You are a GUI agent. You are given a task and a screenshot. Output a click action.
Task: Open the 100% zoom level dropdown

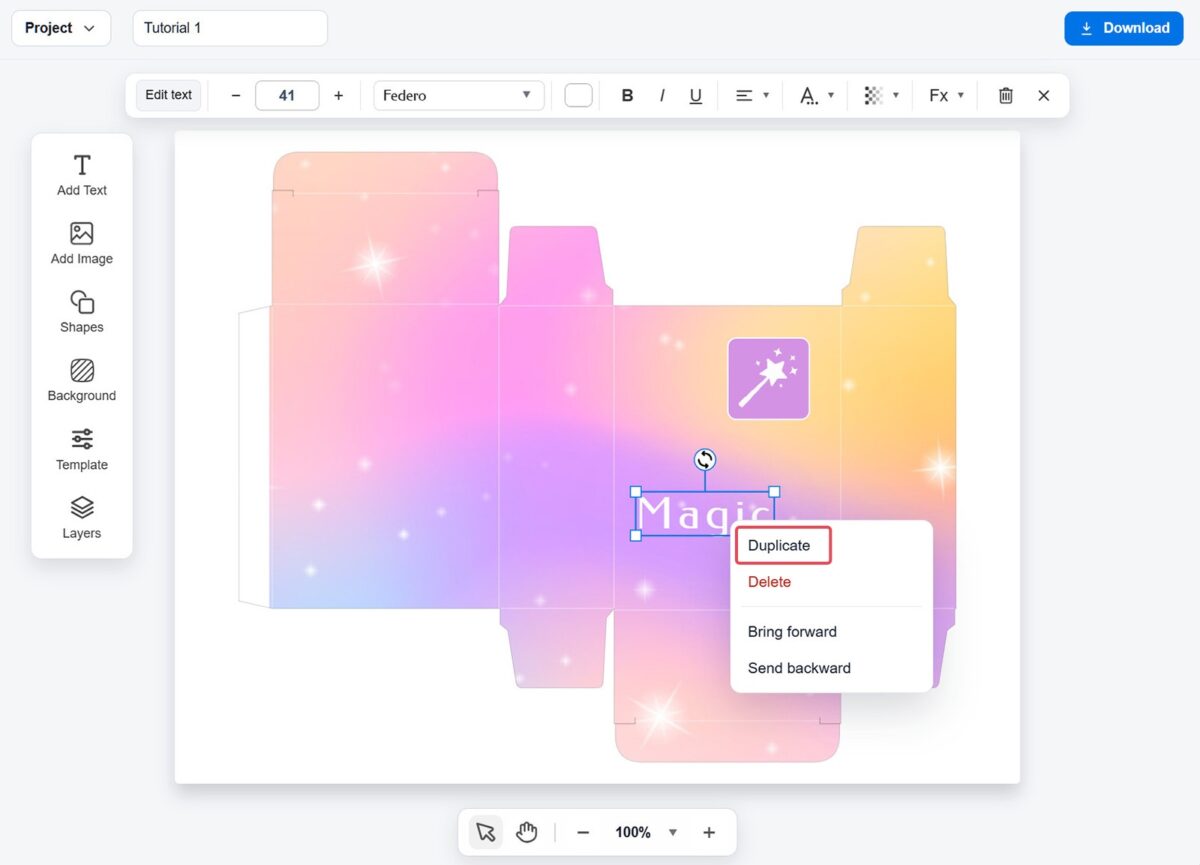(646, 832)
